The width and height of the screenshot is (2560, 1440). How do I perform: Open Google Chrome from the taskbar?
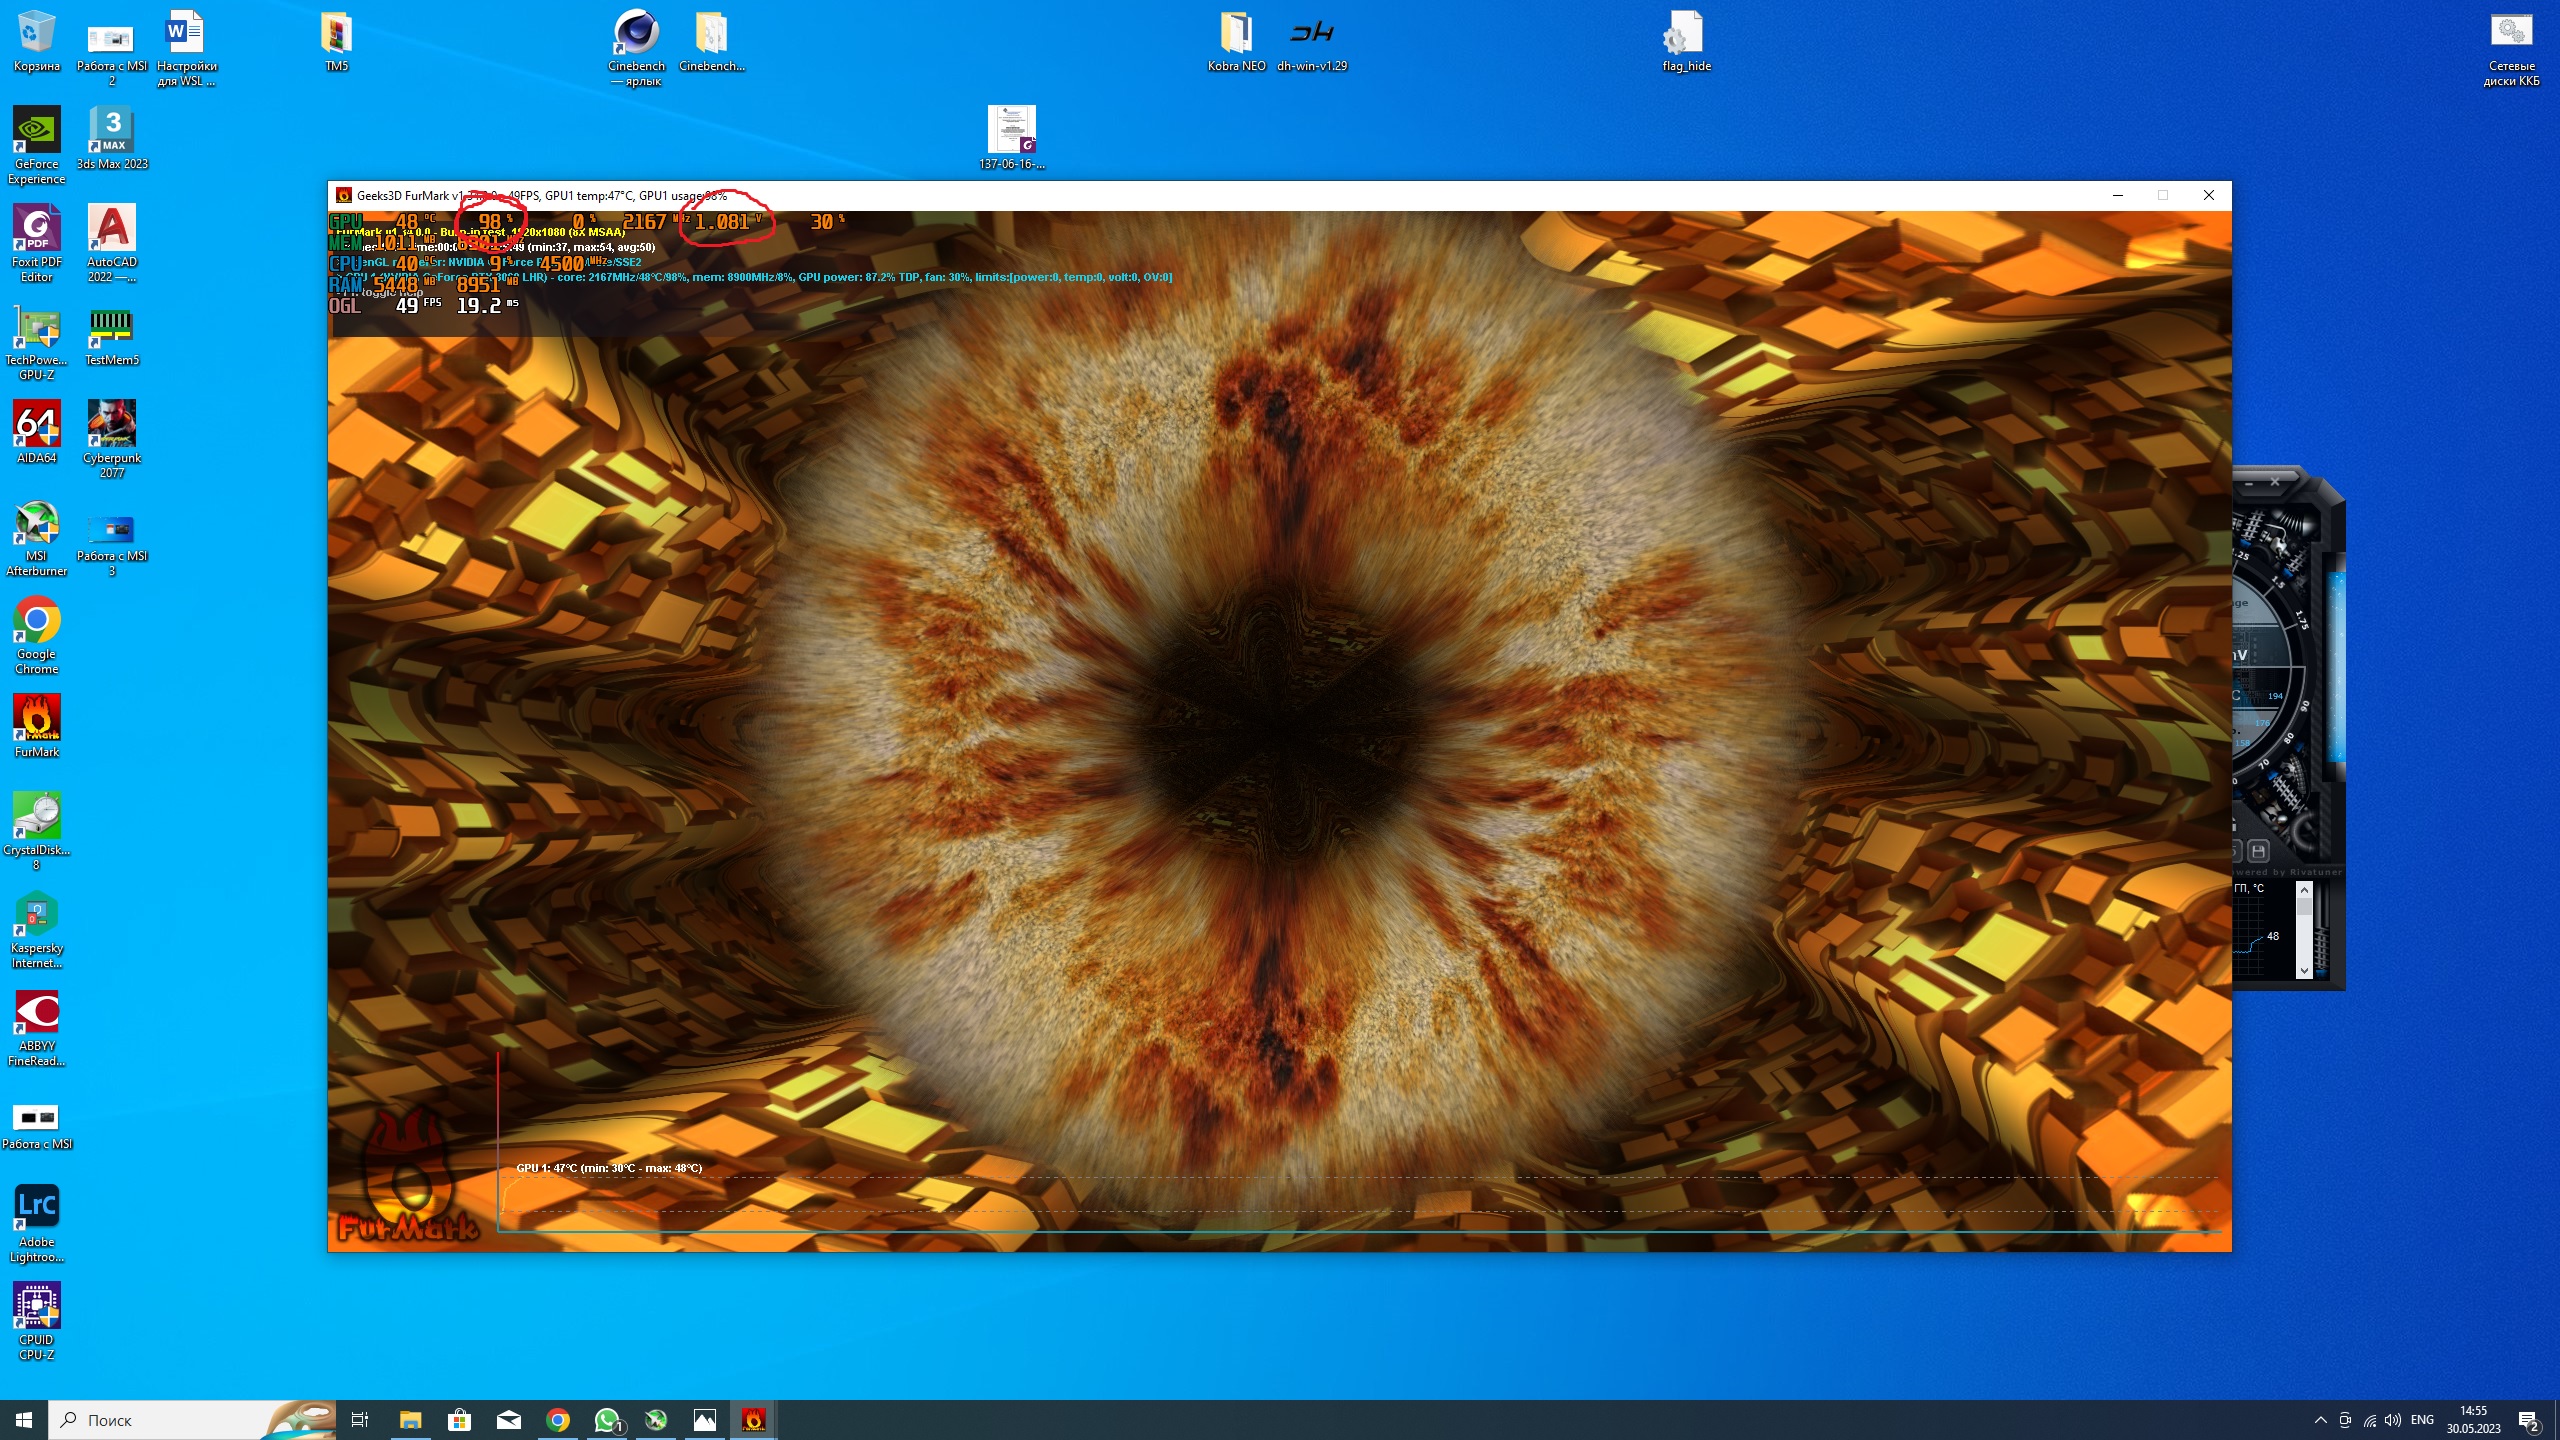point(558,1420)
